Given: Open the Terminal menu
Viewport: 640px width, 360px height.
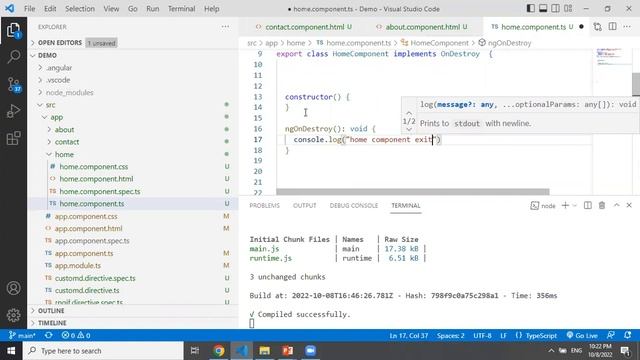Looking at the screenshot, I should (x=181, y=9).
